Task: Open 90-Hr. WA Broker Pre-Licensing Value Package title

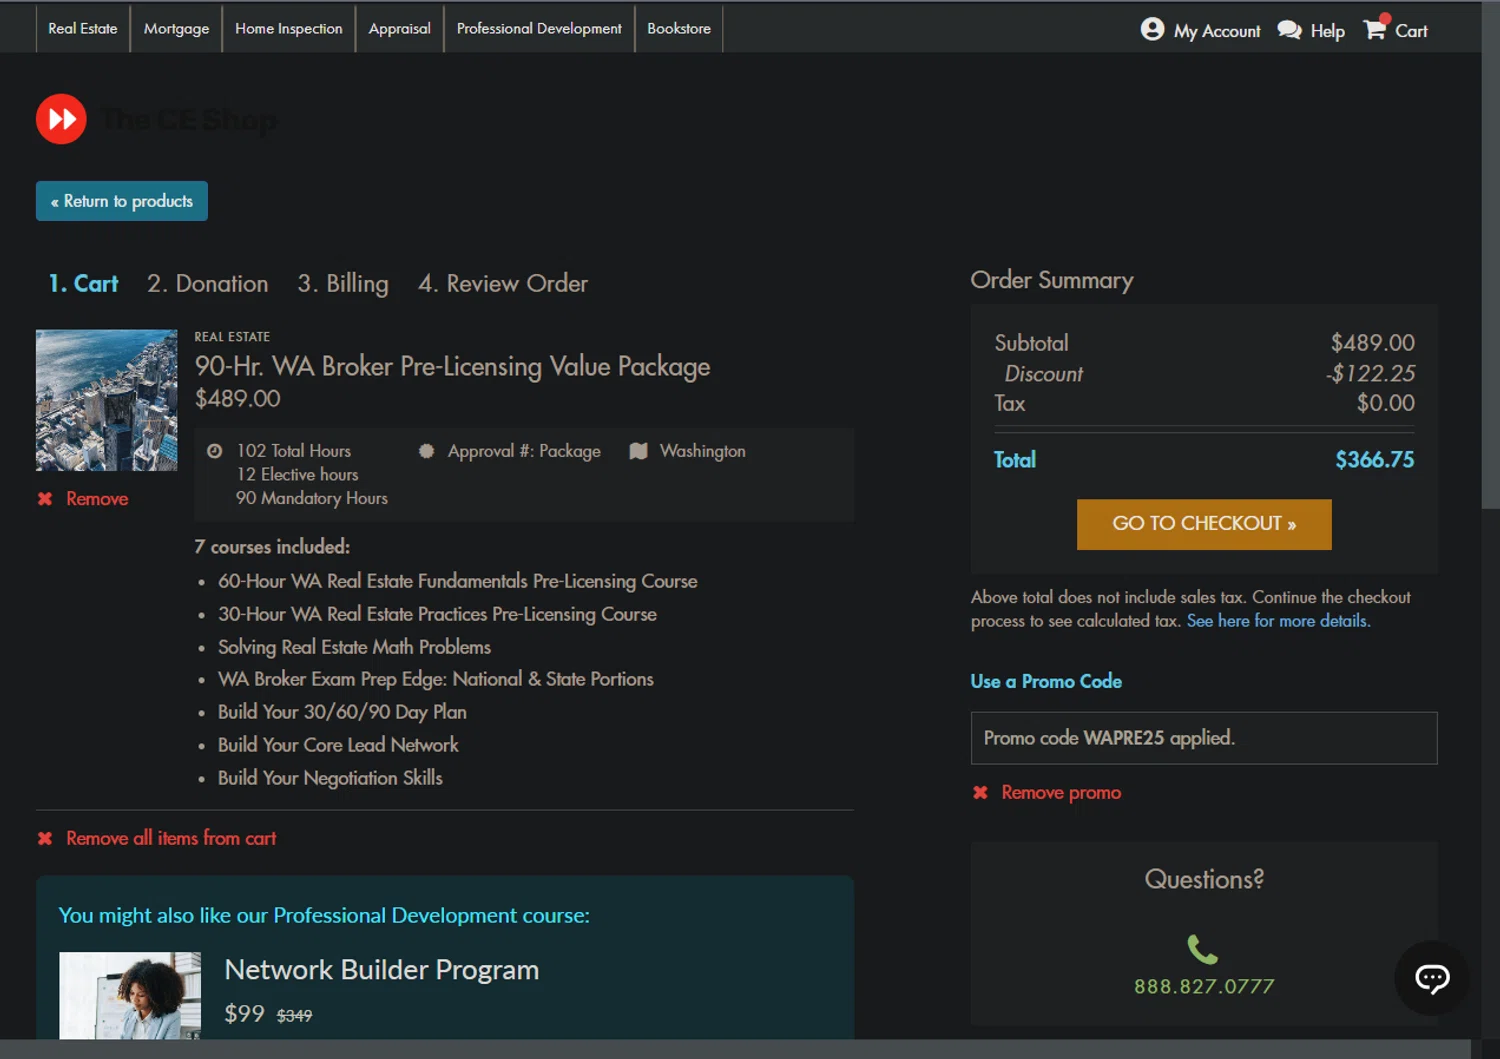Action: click(x=452, y=366)
